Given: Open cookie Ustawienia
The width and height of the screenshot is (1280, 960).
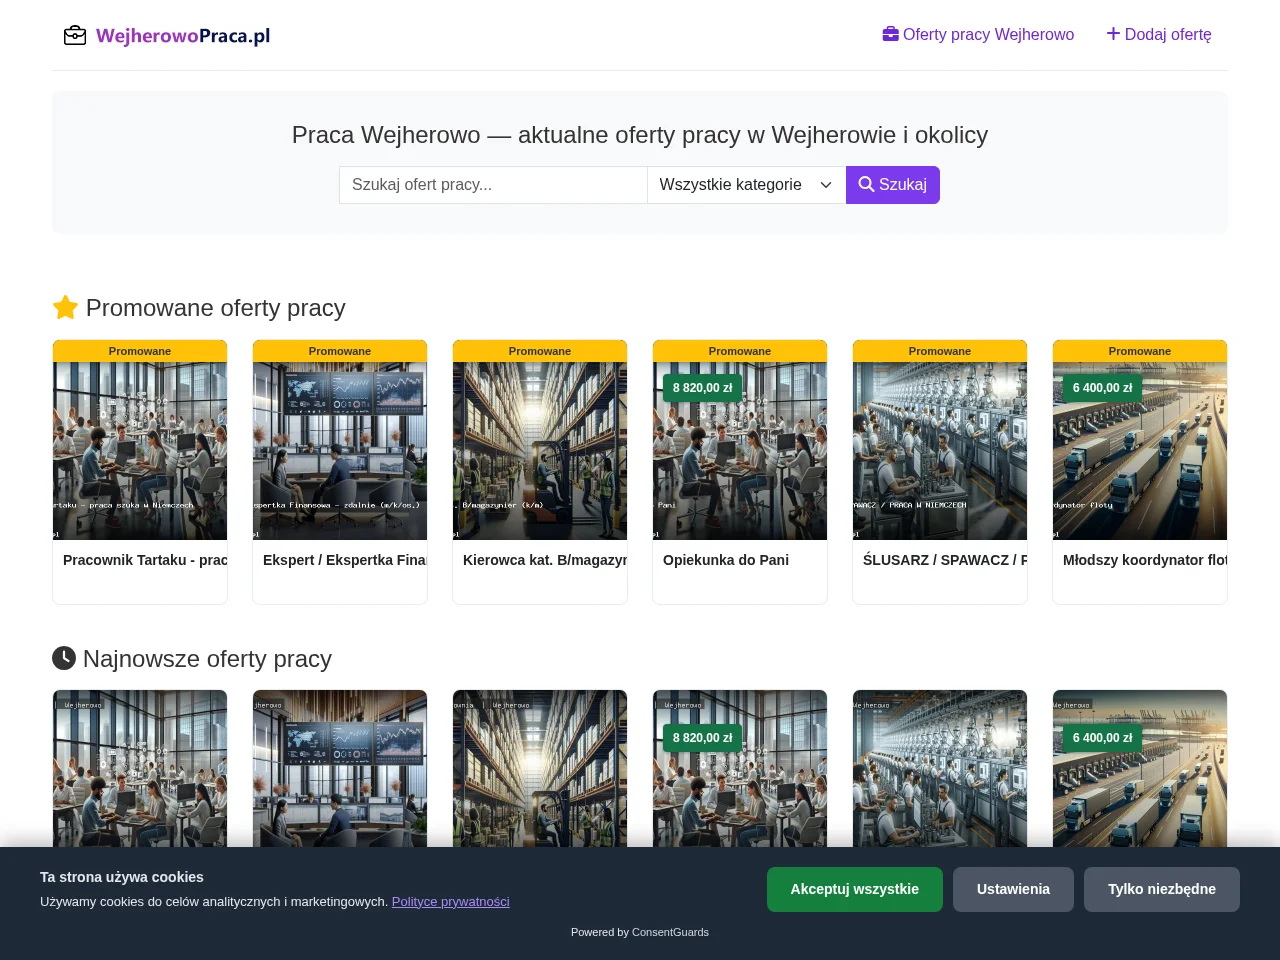Looking at the screenshot, I should 1013,889.
